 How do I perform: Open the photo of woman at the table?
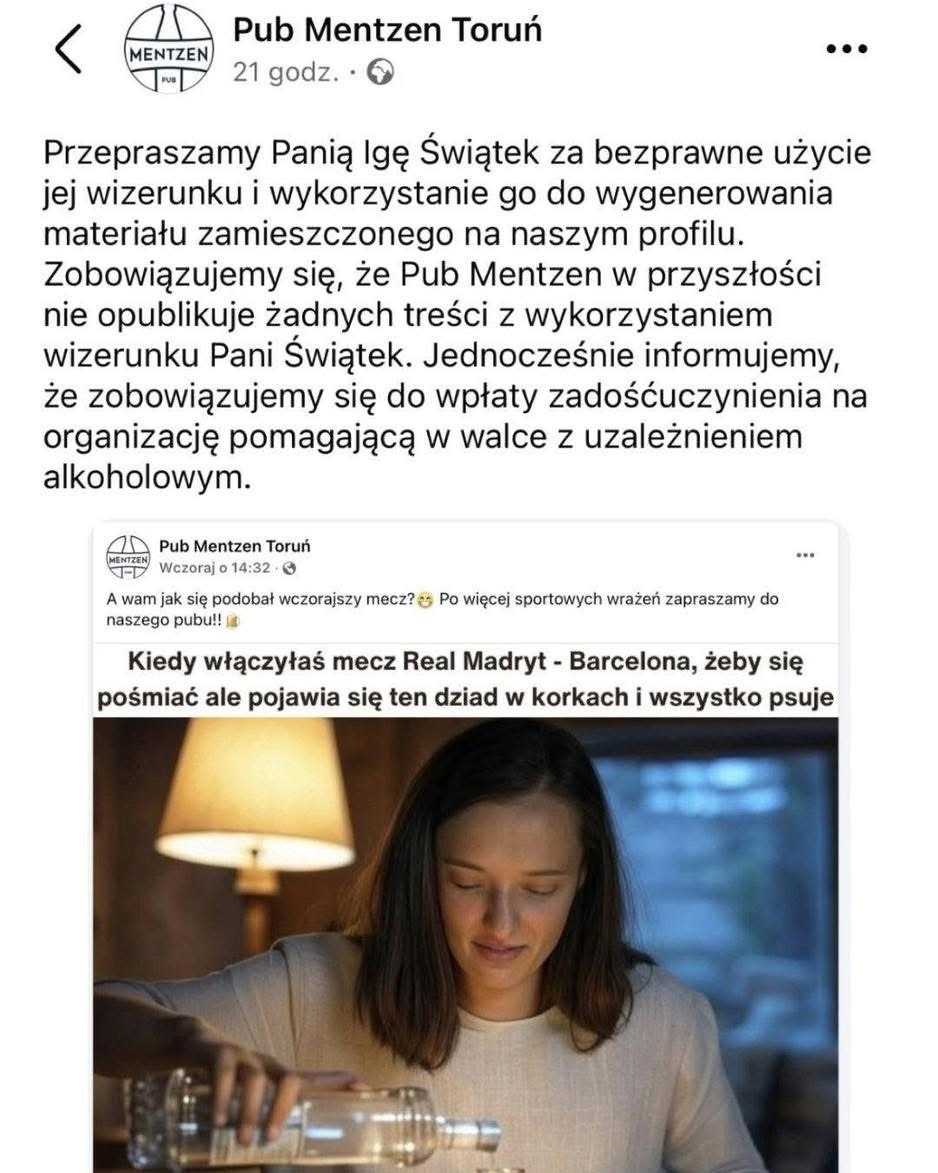(x=465, y=945)
